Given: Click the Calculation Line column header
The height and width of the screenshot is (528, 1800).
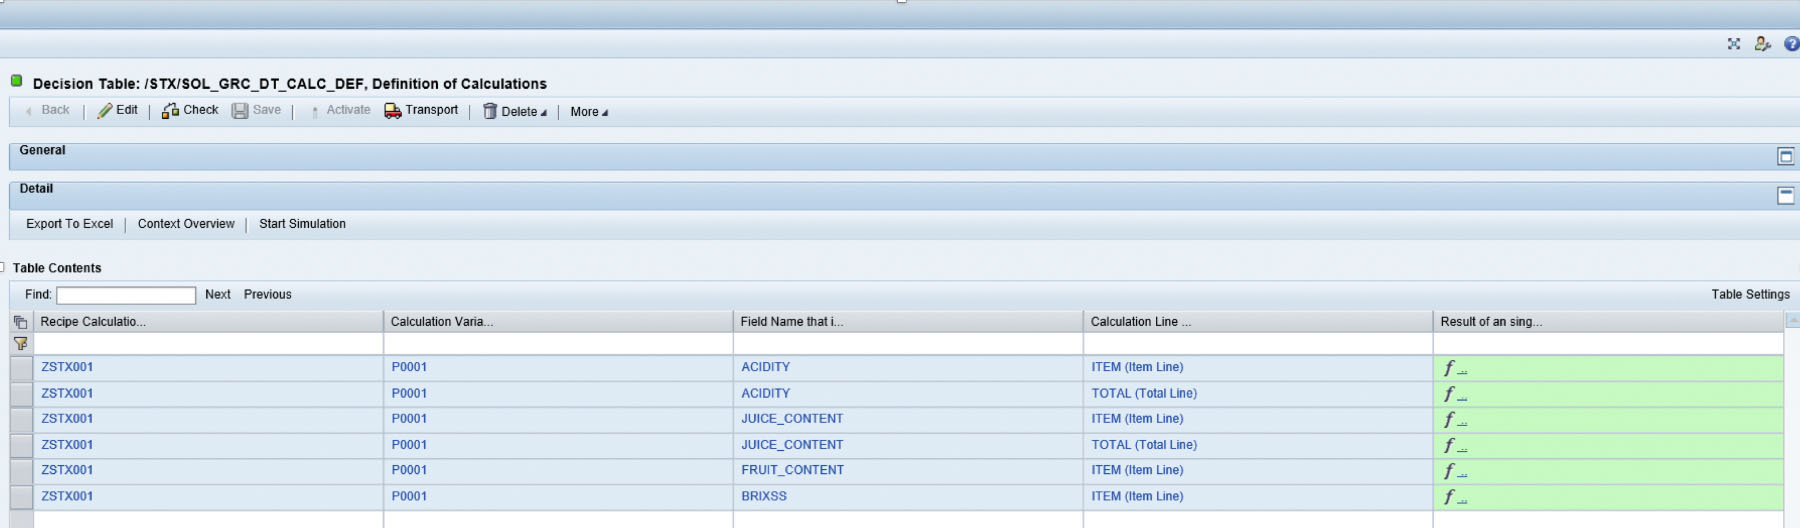Looking at the screenshot, I should [1258, 322].
